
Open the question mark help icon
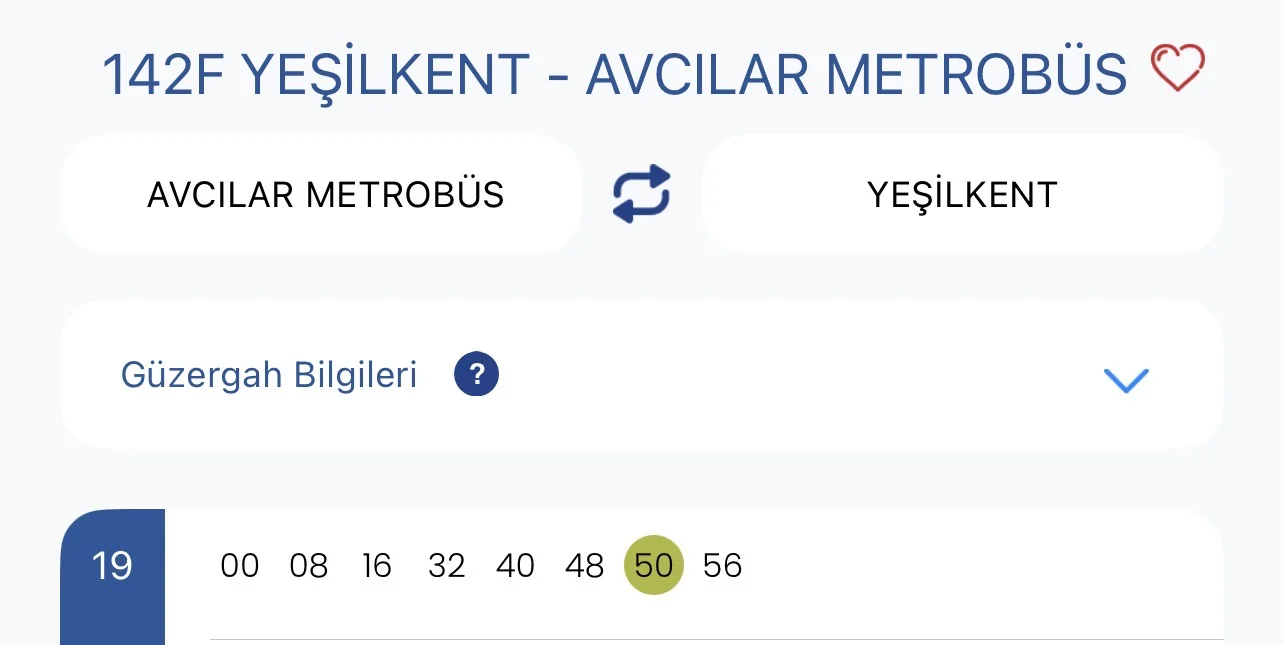coord(476,375)
